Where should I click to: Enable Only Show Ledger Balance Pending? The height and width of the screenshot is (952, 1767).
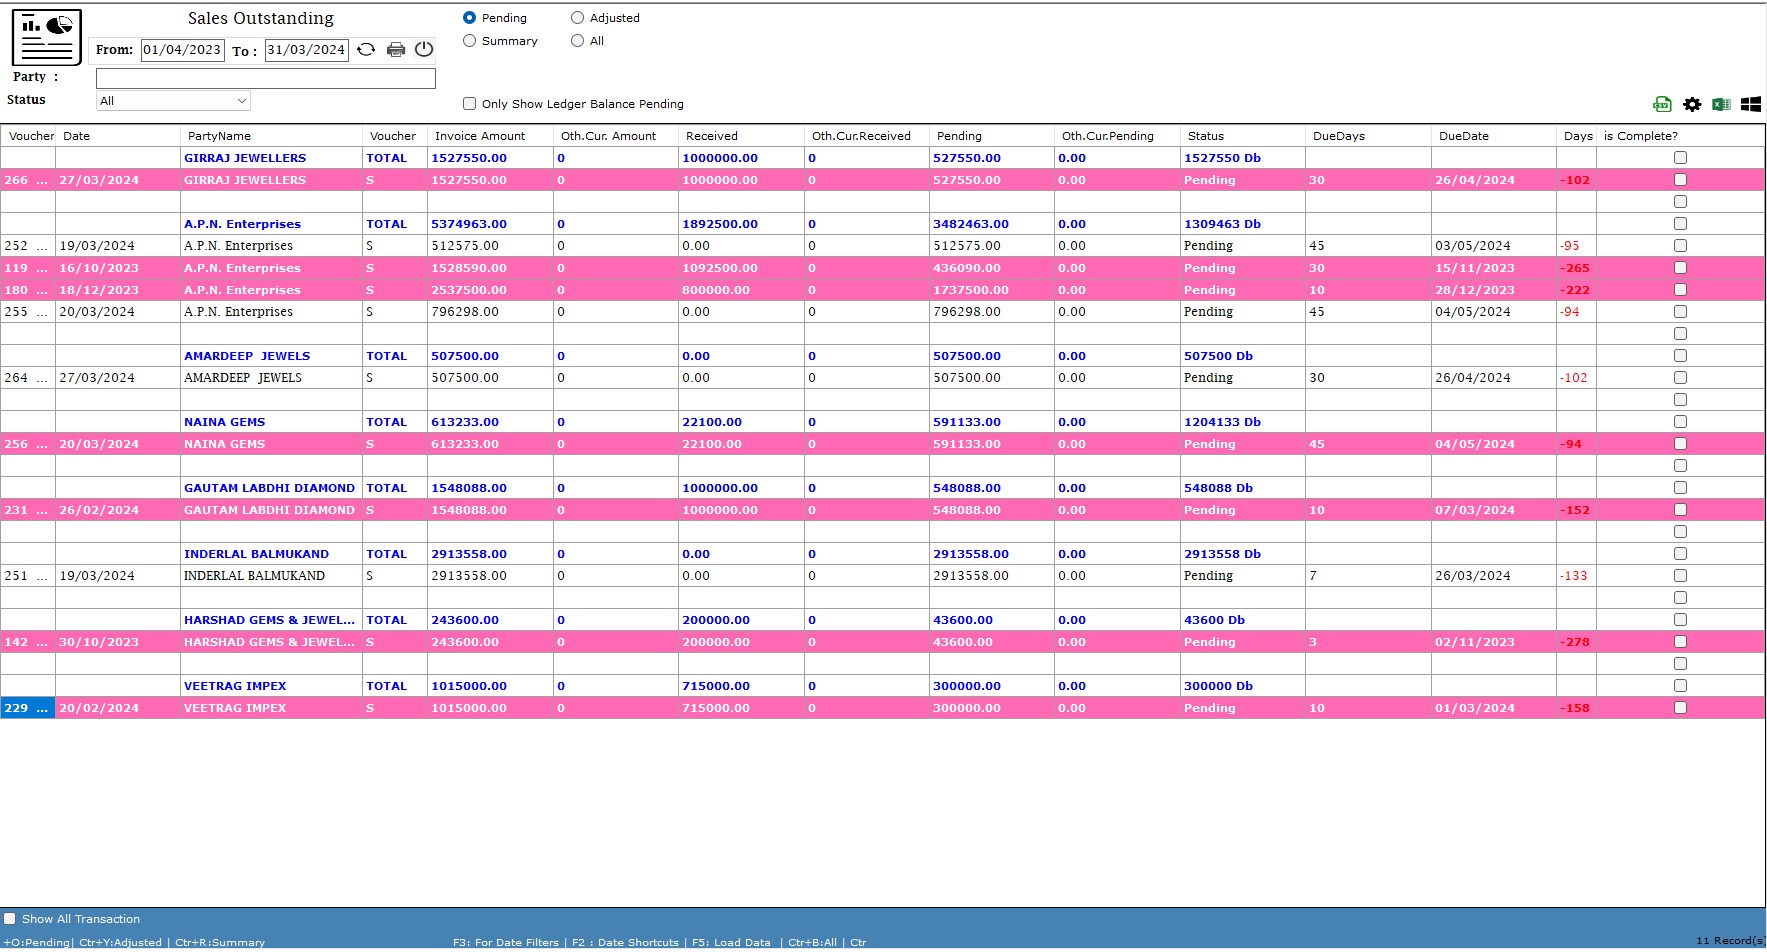469,104
